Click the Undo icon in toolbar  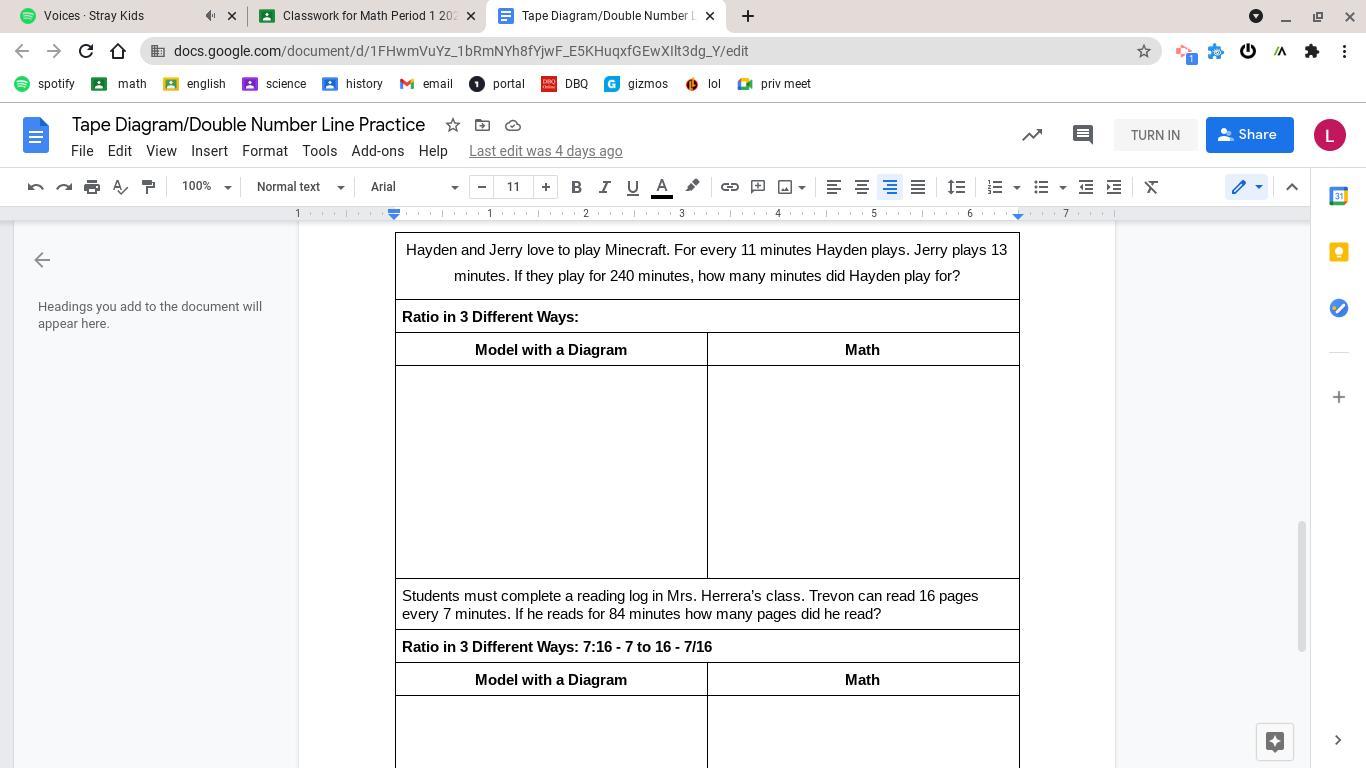coord(36,187)
